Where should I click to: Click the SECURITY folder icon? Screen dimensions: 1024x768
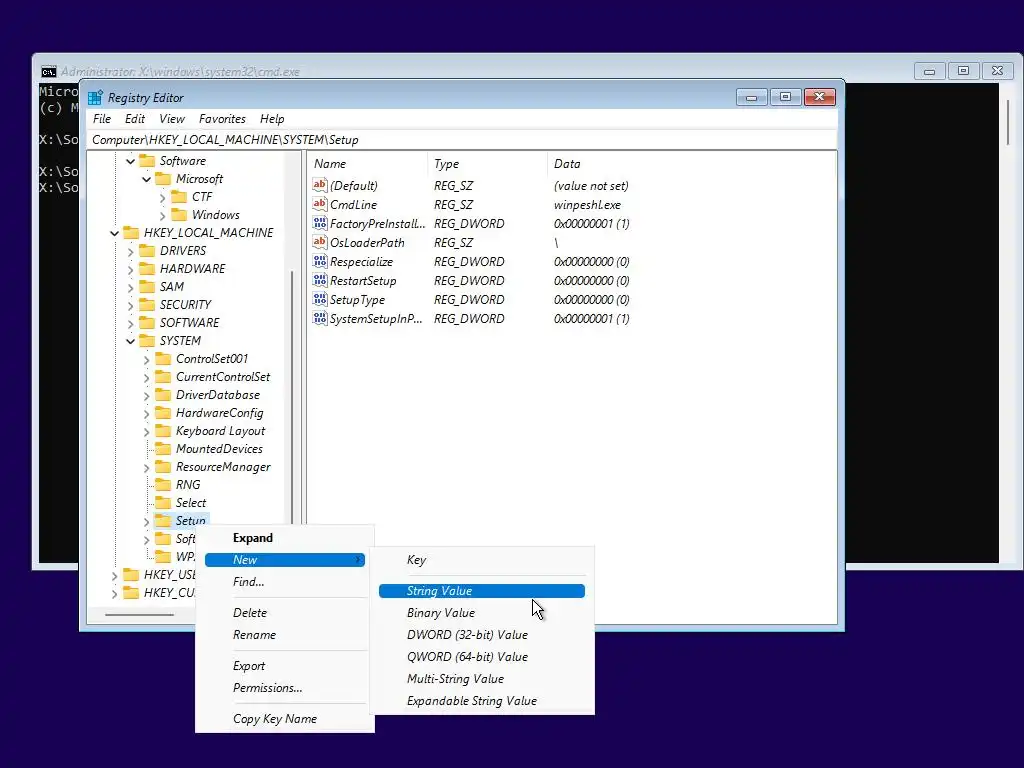[148, 304]
